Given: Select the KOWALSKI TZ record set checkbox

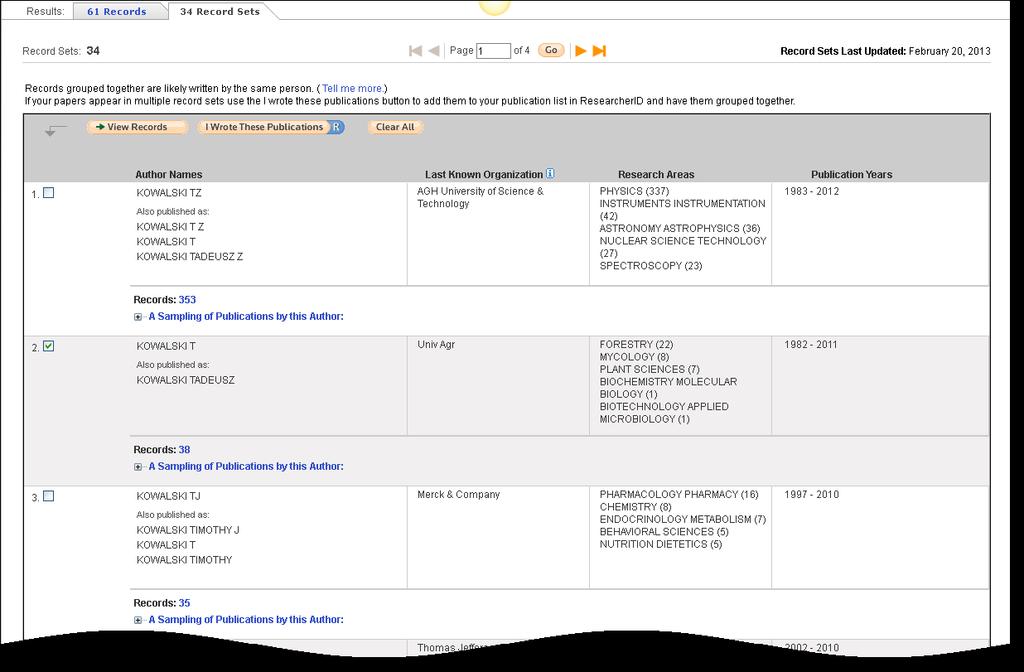Looking at the screenshot, I should [48, 193].
